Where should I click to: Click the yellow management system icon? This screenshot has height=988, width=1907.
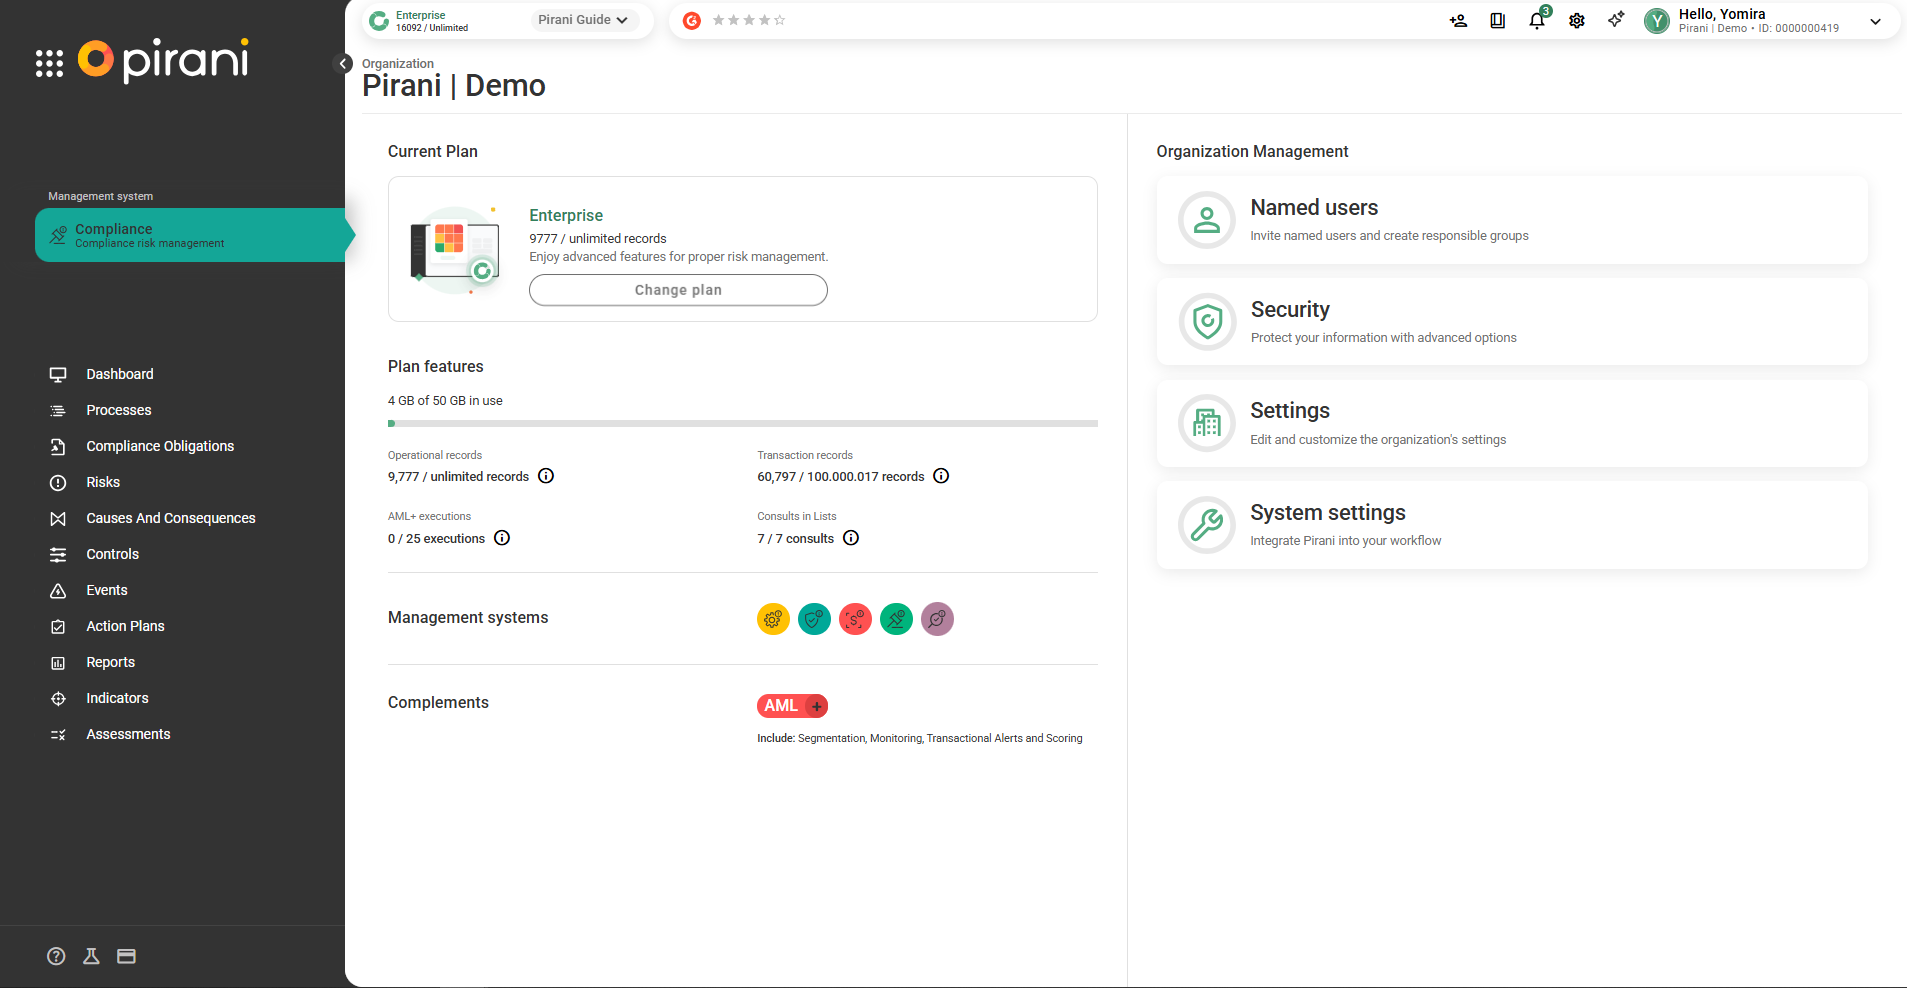point(773,619)
